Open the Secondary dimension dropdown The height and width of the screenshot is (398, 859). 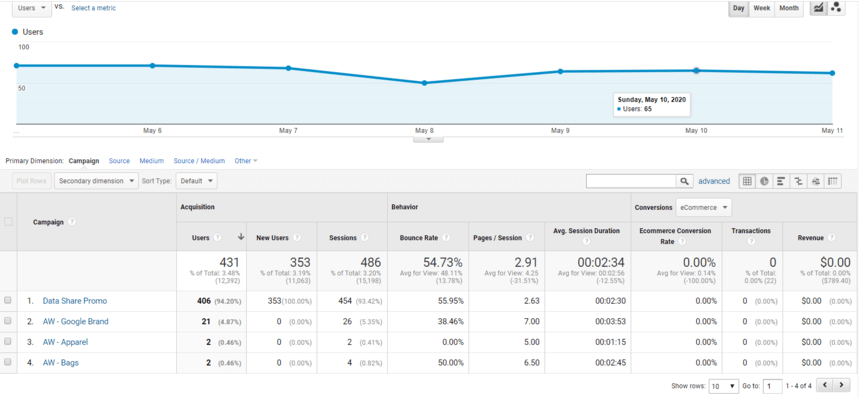[x=97, y=181]
